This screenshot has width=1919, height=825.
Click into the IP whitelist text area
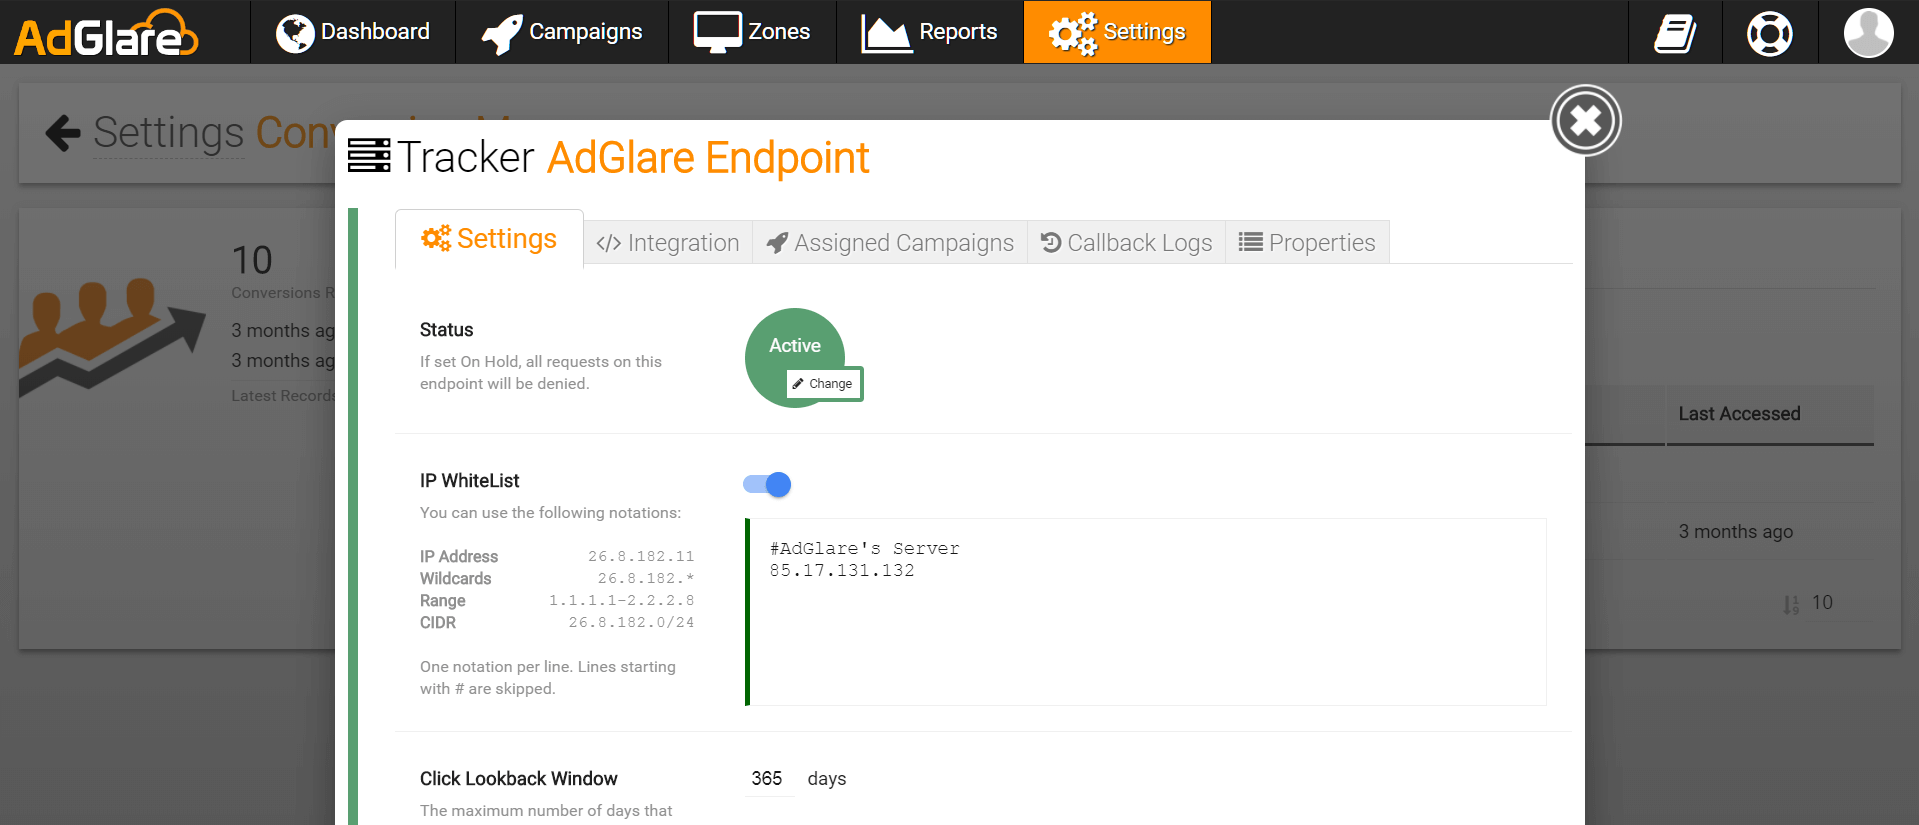click(x=1146, y=612)
